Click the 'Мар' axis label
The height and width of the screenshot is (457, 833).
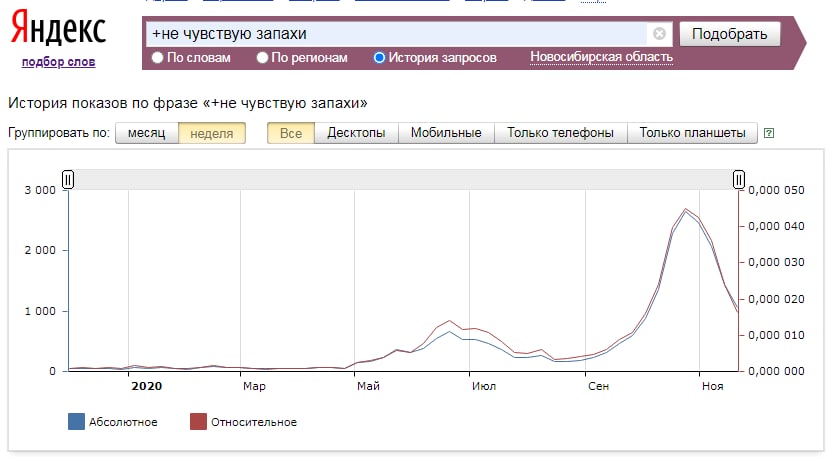pyautogui.click(x=254, y=386)
